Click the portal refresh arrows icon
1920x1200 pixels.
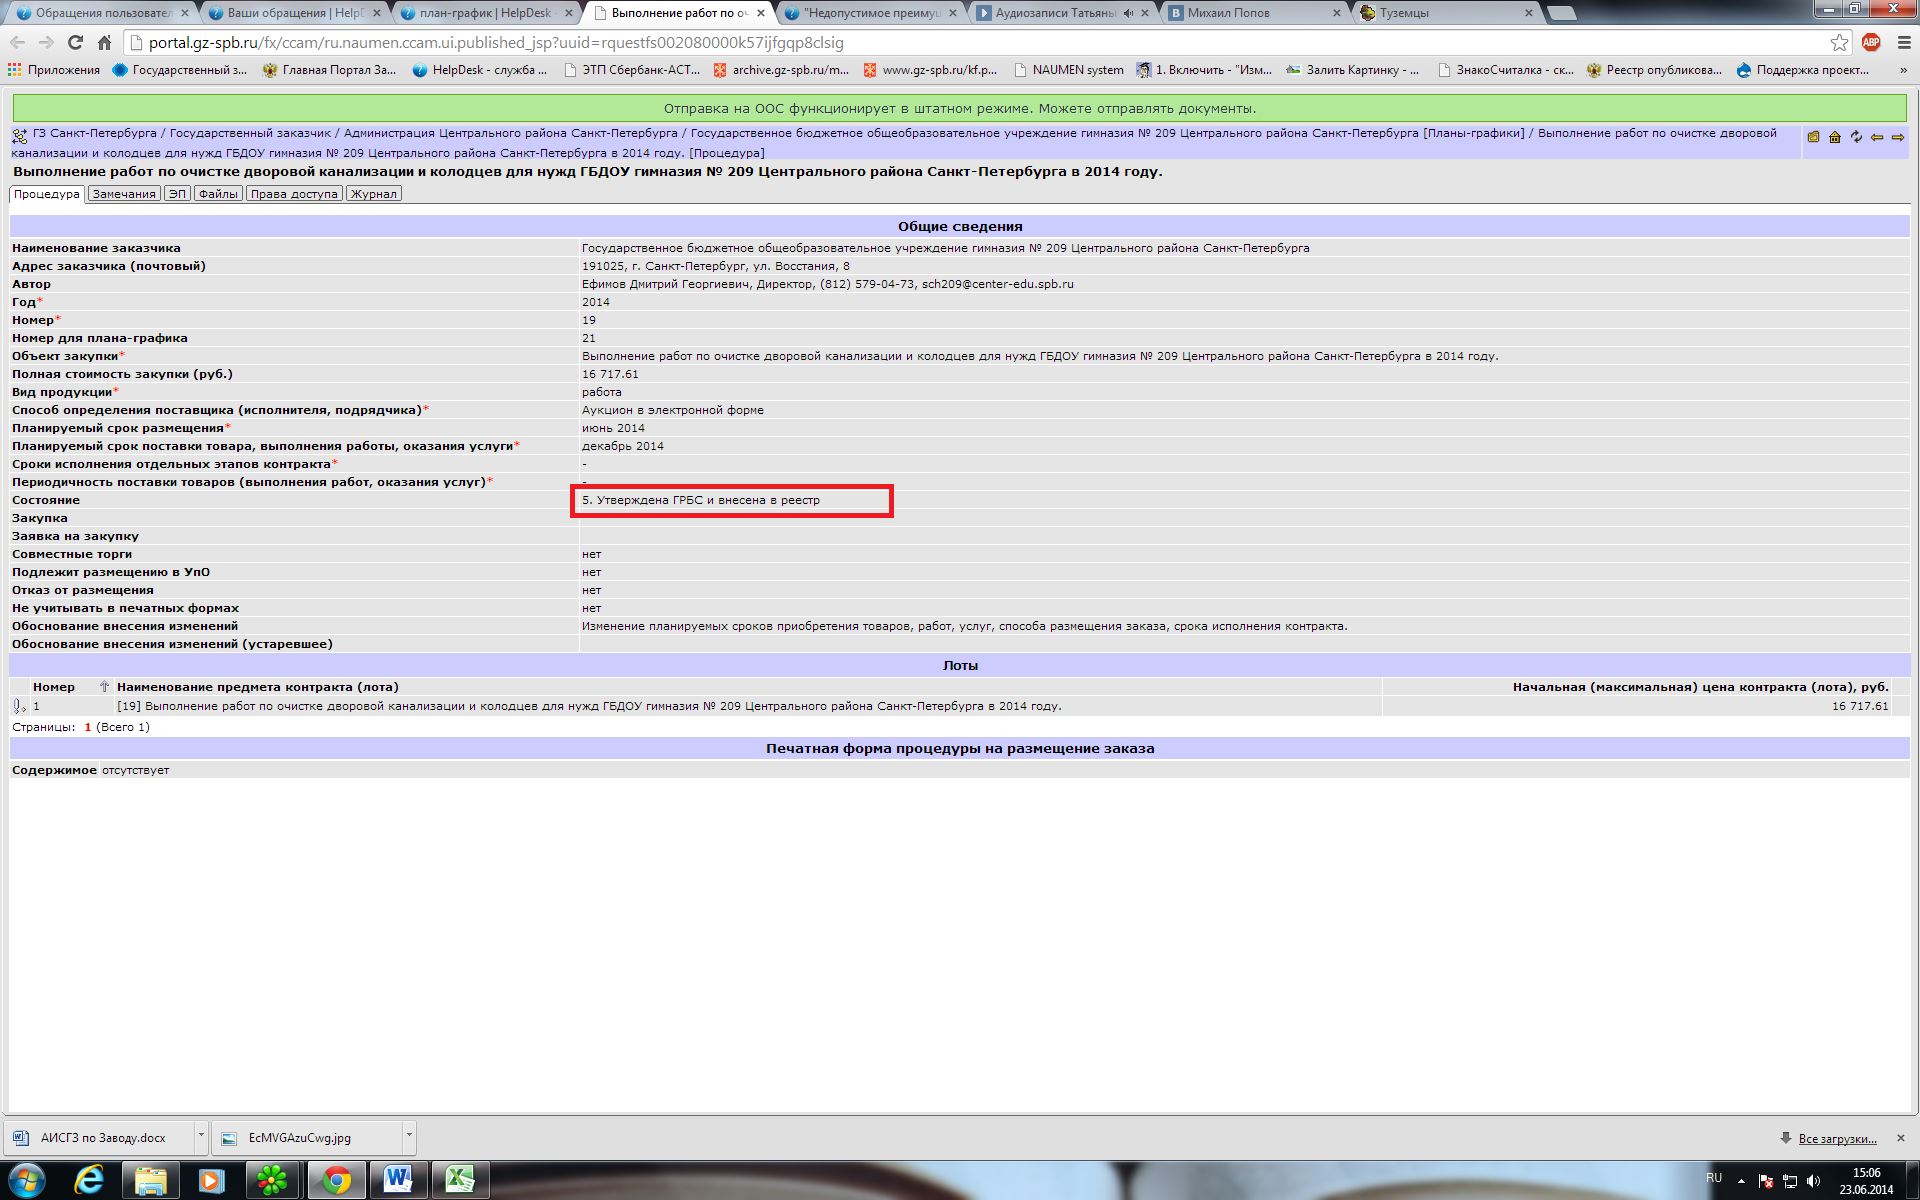(x=1856, y=137)
